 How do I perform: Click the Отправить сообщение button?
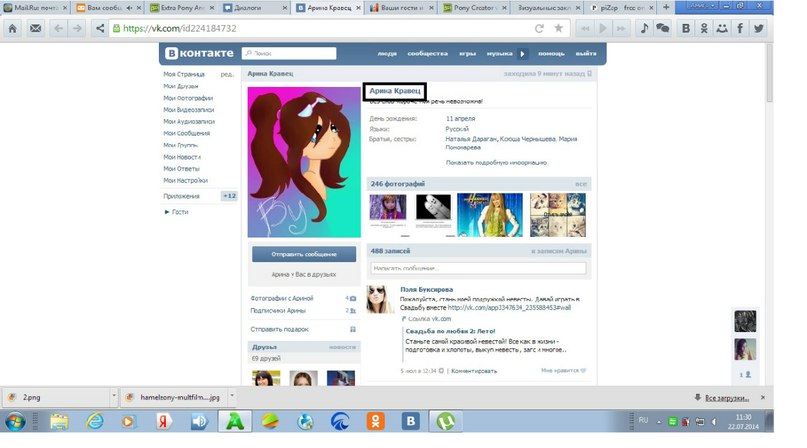(x=304, y=254)
